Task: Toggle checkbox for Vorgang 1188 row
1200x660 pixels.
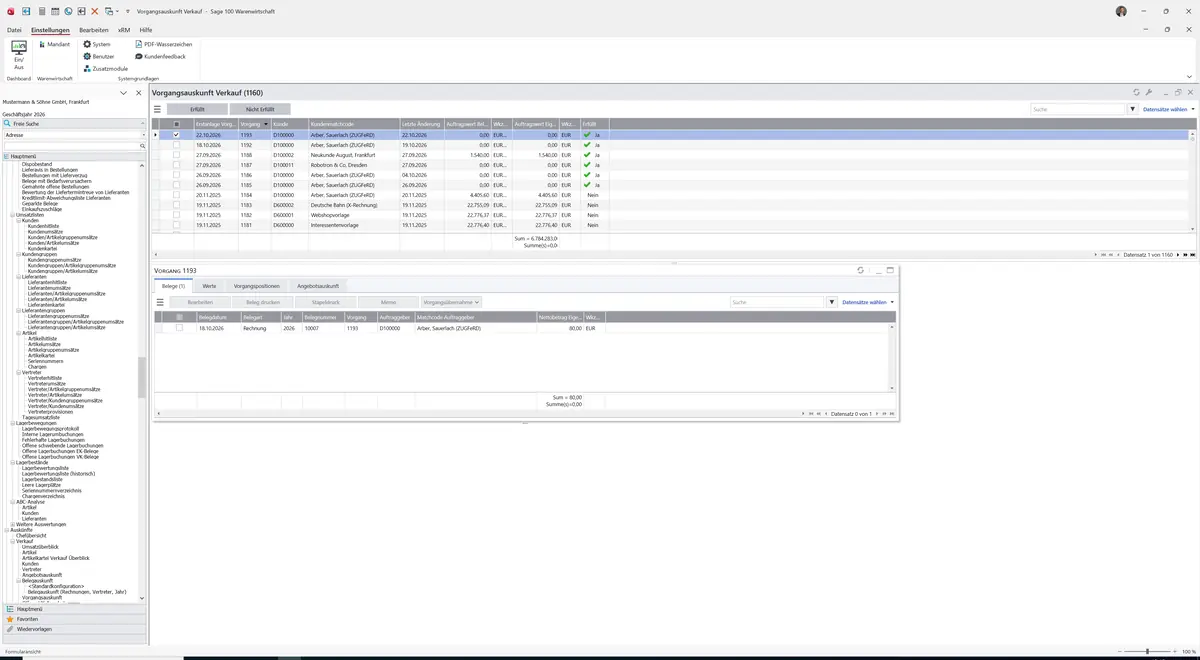Action: coord(177,155)
